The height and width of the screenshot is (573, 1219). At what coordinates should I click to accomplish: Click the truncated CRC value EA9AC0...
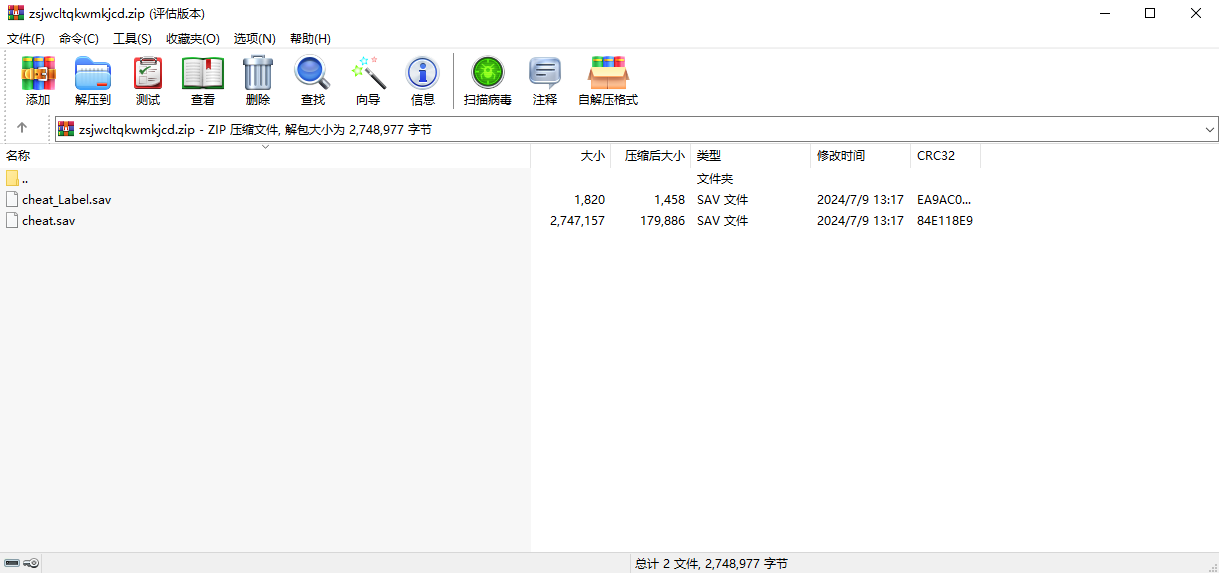(x=944, y=200)
